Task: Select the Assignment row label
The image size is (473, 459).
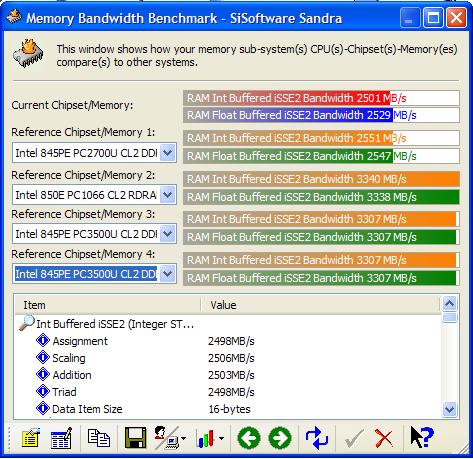Action: (x=80, y=341)
